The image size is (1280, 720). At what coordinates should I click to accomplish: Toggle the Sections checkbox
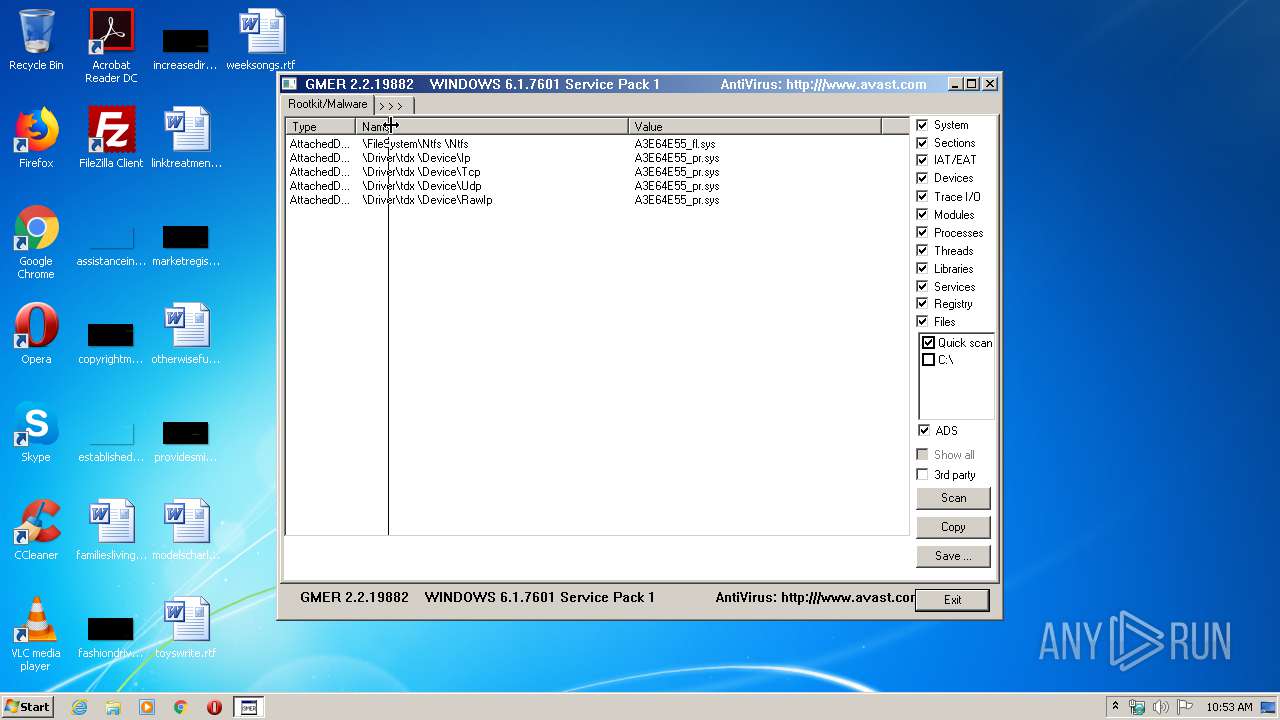point(922,143)
